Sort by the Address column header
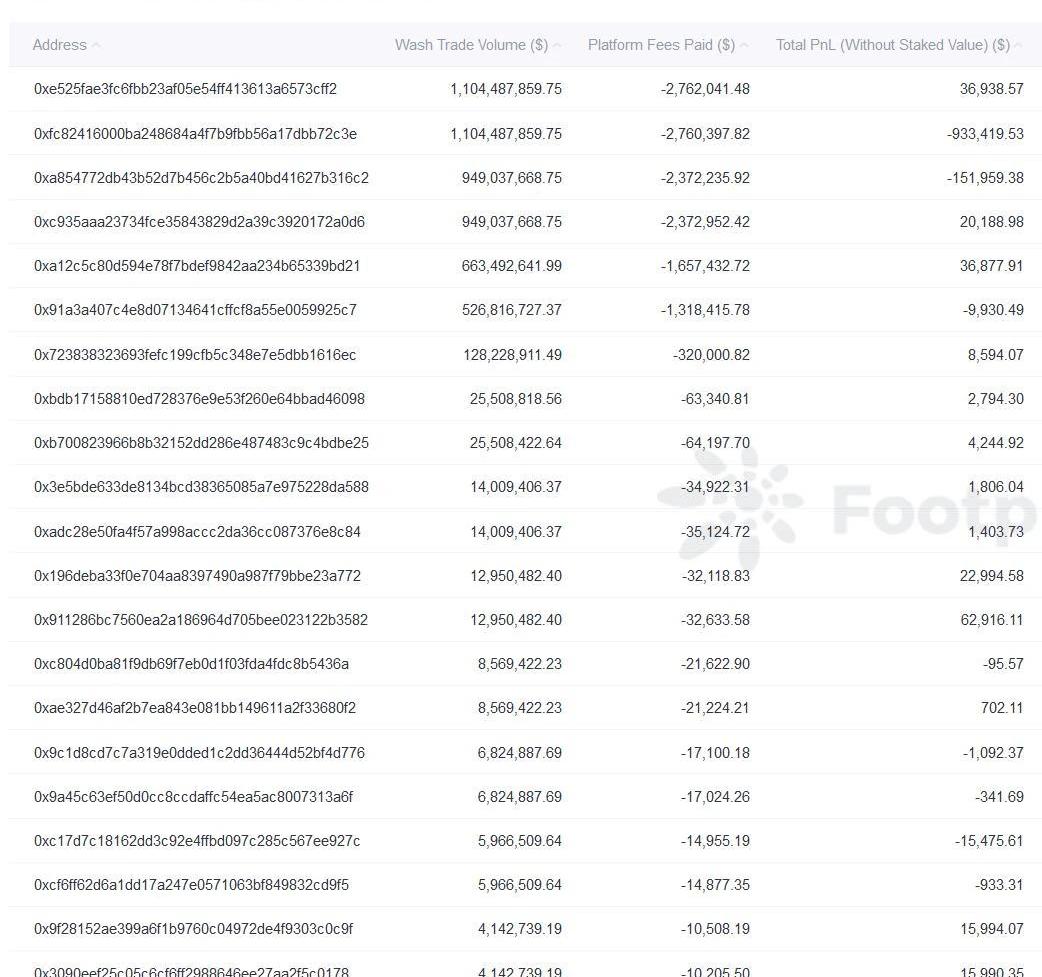Screen dimensions: 1042x977 pos(59,45)
